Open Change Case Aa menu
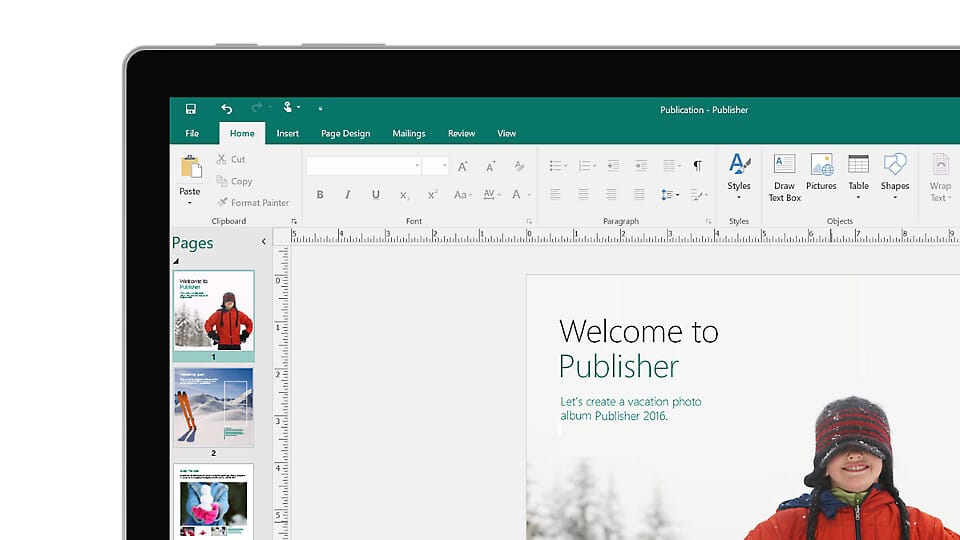Screen dimensions: 960x540 click(462, 195)
